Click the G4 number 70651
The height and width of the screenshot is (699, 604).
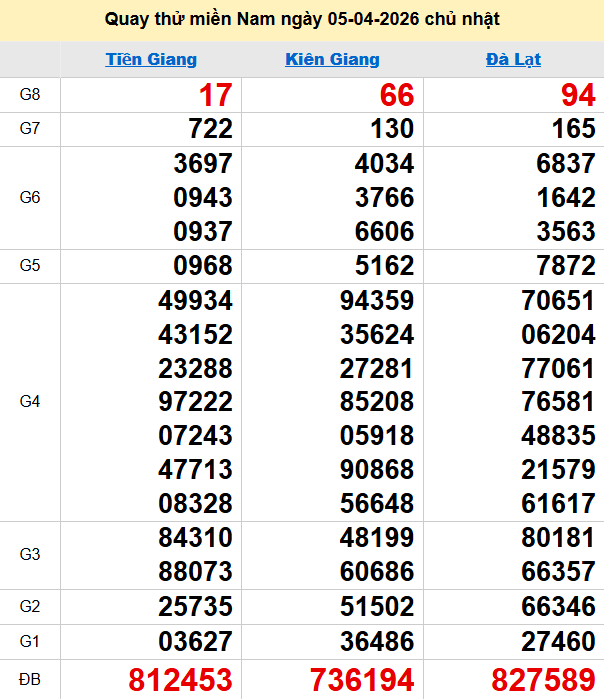pos(559,300)
